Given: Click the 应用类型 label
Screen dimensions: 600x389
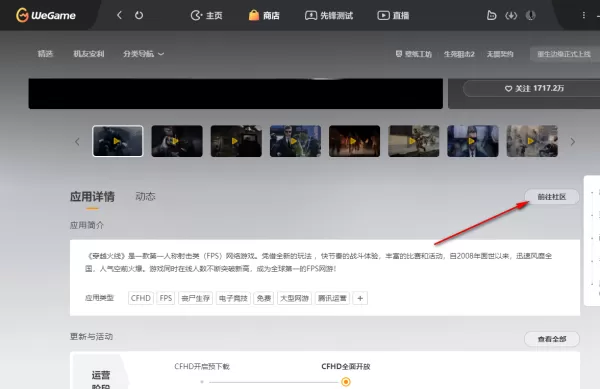Looking at the screenshot, I should point(99,298).
